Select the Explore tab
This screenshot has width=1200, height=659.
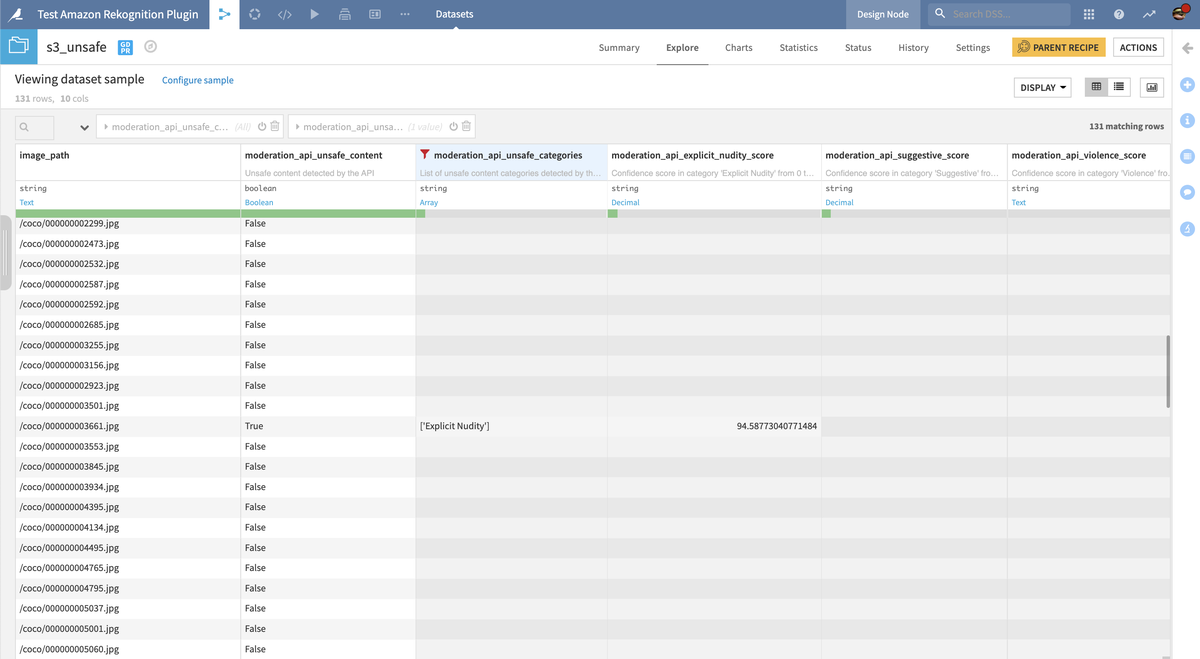(x=682, y=47)
